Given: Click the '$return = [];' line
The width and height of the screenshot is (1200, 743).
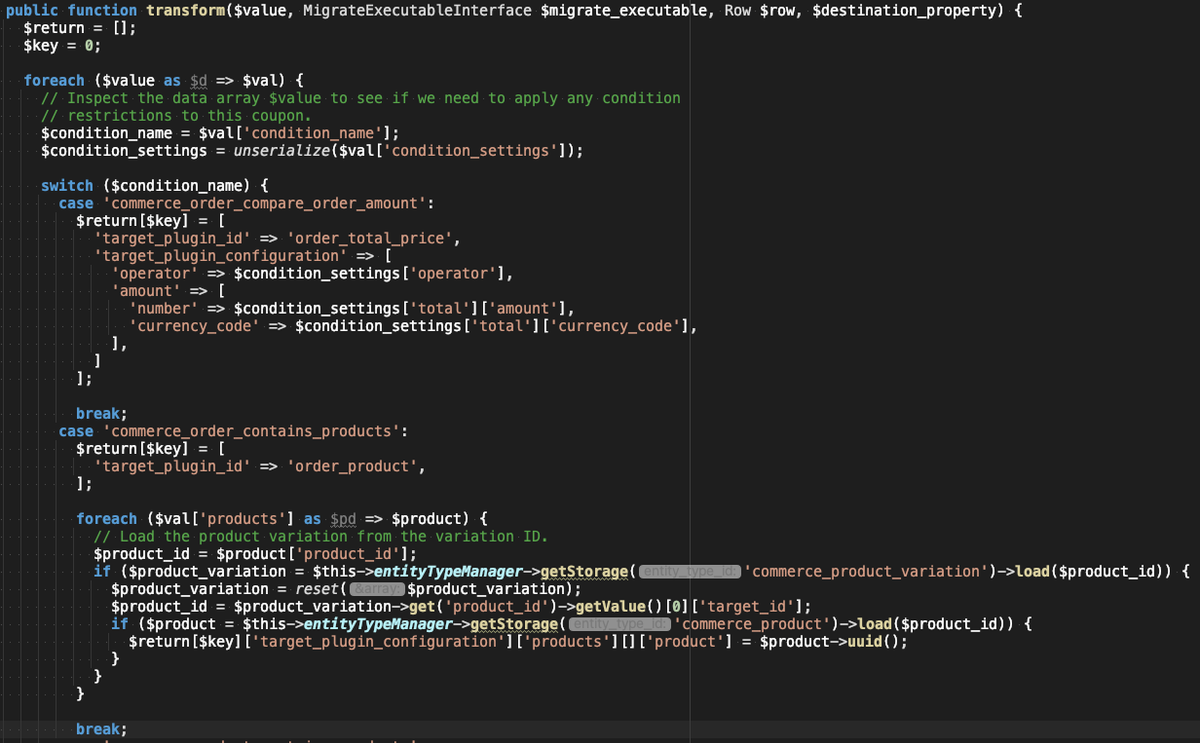Looking at the screenshot, I should pos(80,28).
